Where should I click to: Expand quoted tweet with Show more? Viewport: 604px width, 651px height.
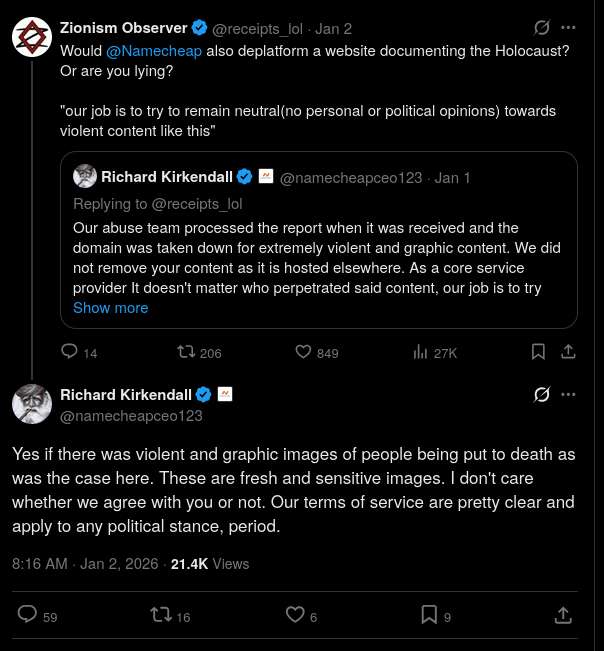coord(110,308)
